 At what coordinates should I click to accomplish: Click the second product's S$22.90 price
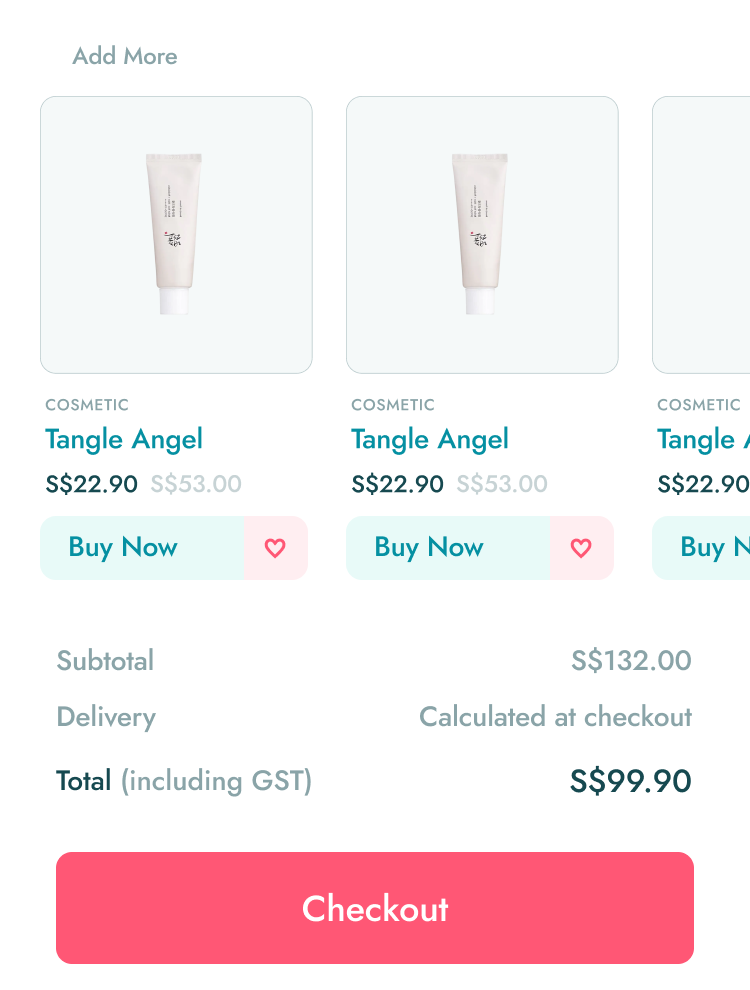point(397,484)
